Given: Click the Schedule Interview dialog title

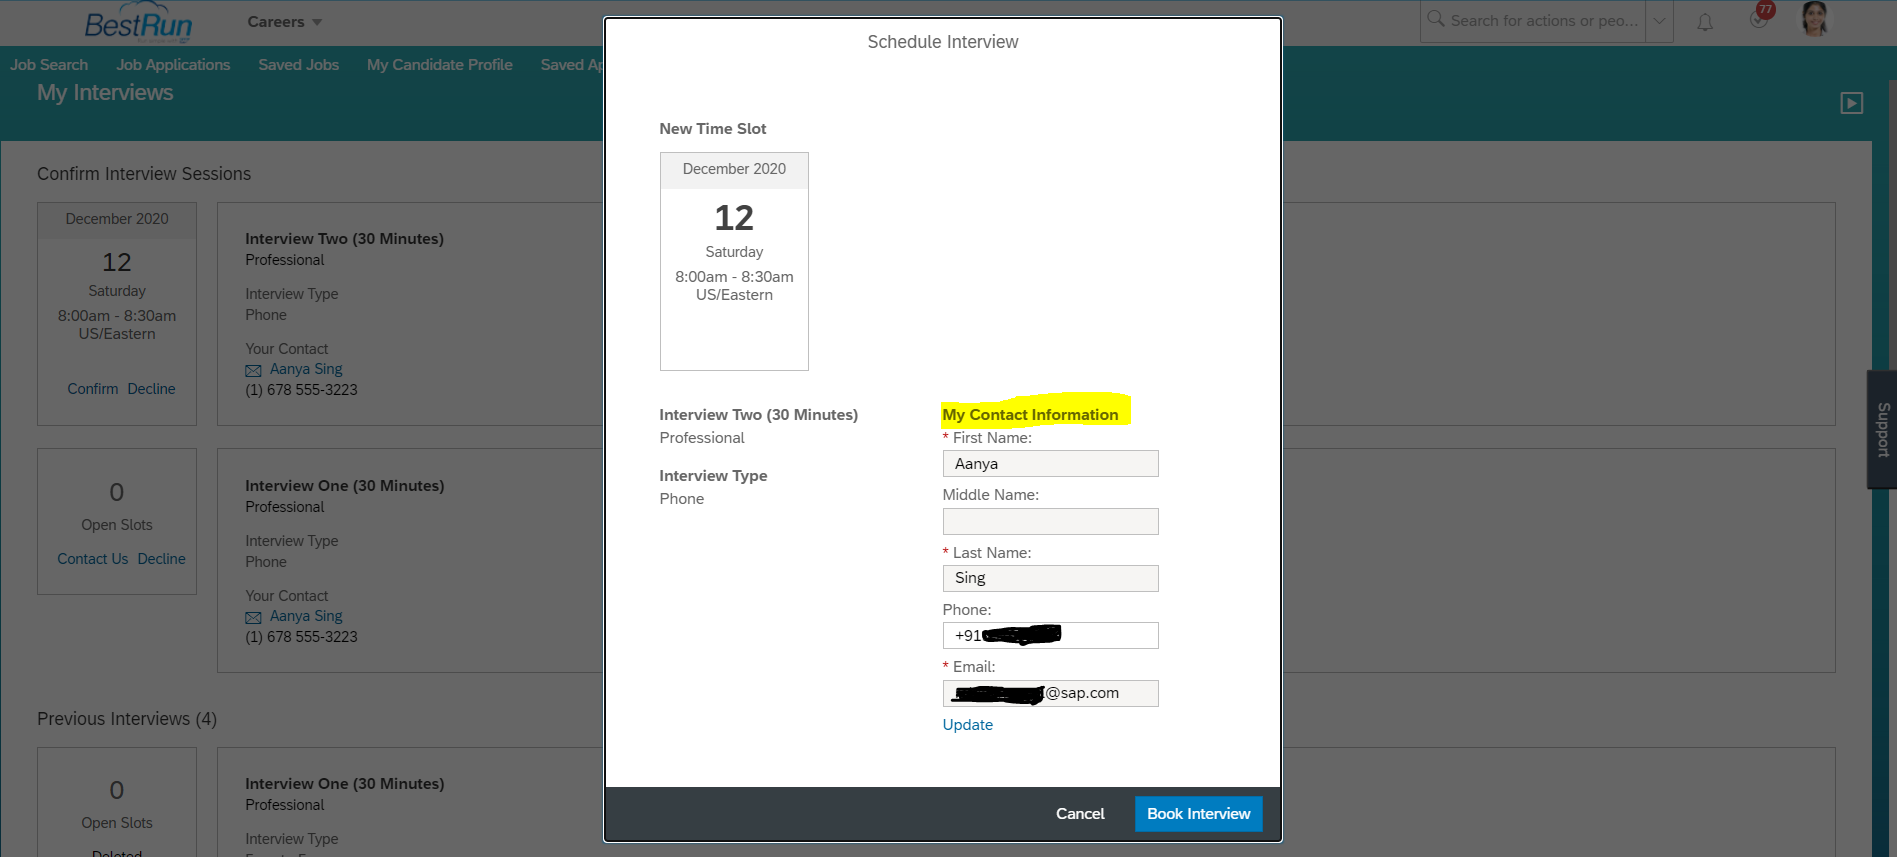Looking at the screenshot, I should 943,42.
